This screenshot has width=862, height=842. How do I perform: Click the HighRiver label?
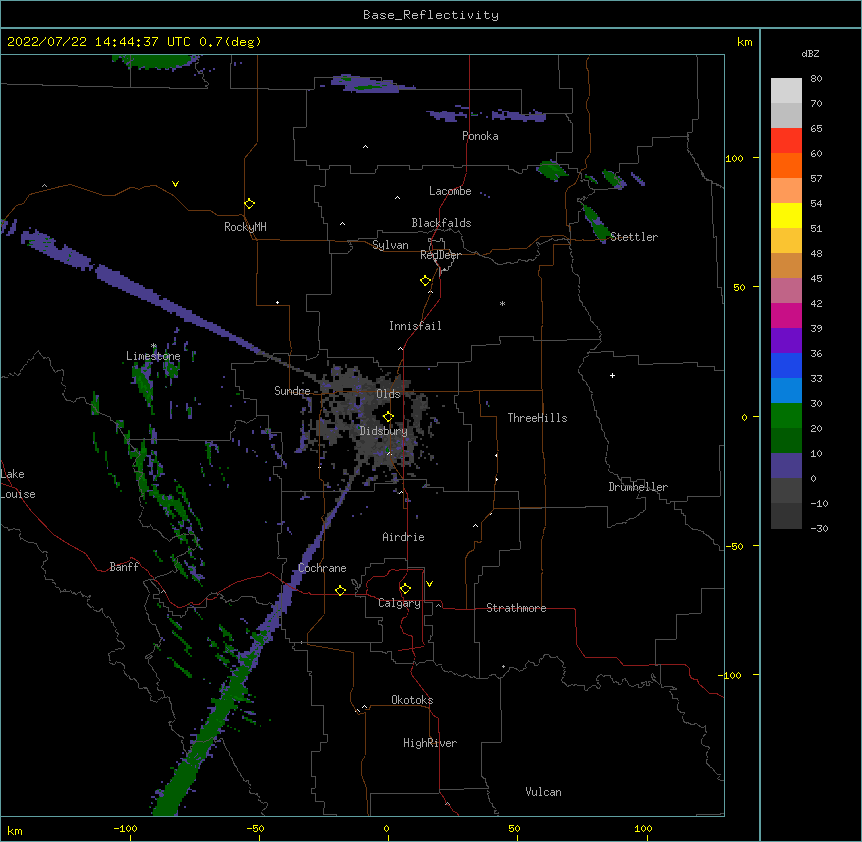point(430,743)
